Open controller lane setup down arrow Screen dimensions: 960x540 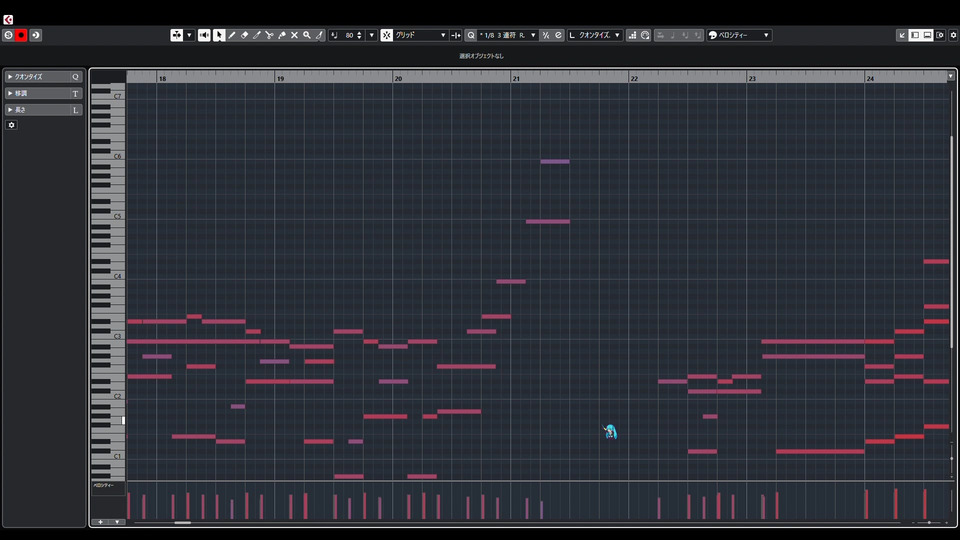pos(117,522)
